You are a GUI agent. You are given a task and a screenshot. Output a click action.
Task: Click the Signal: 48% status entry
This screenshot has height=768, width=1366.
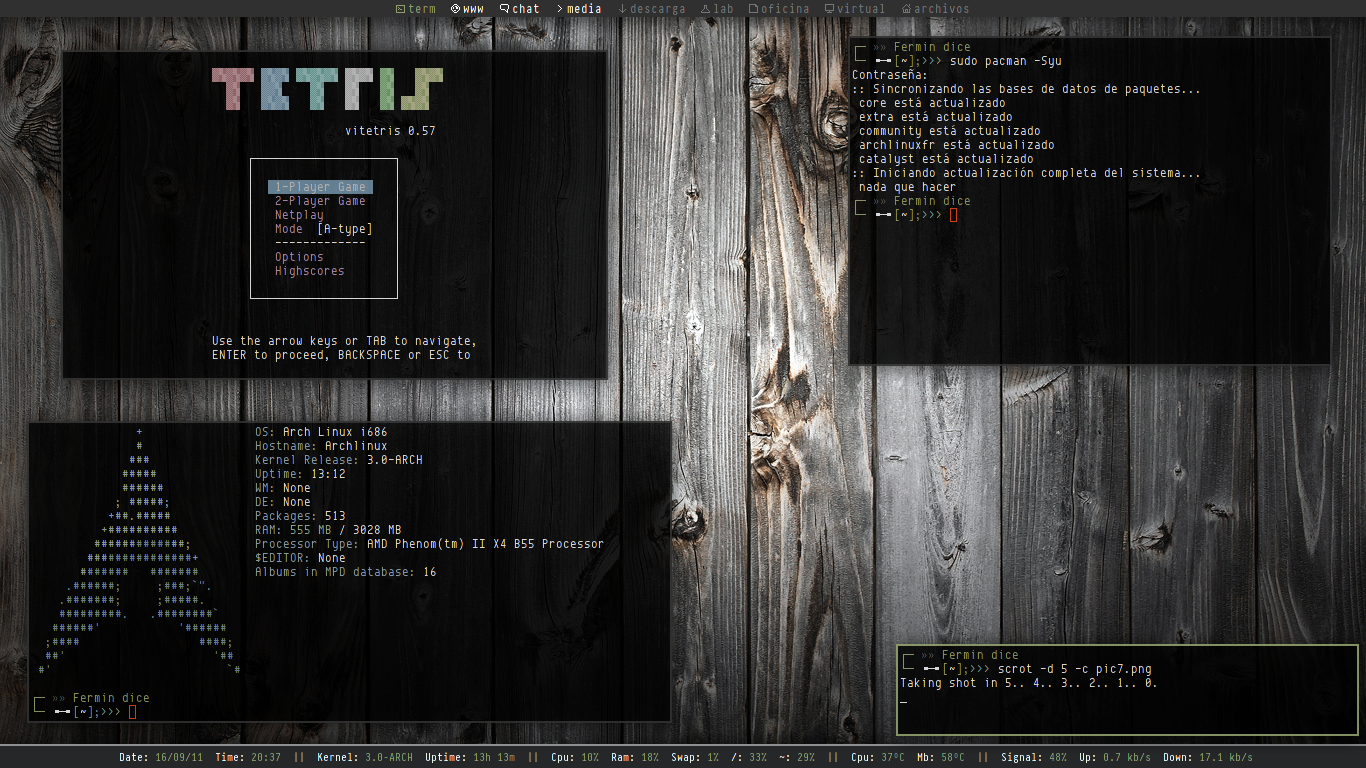click(x=1034, y=757)
